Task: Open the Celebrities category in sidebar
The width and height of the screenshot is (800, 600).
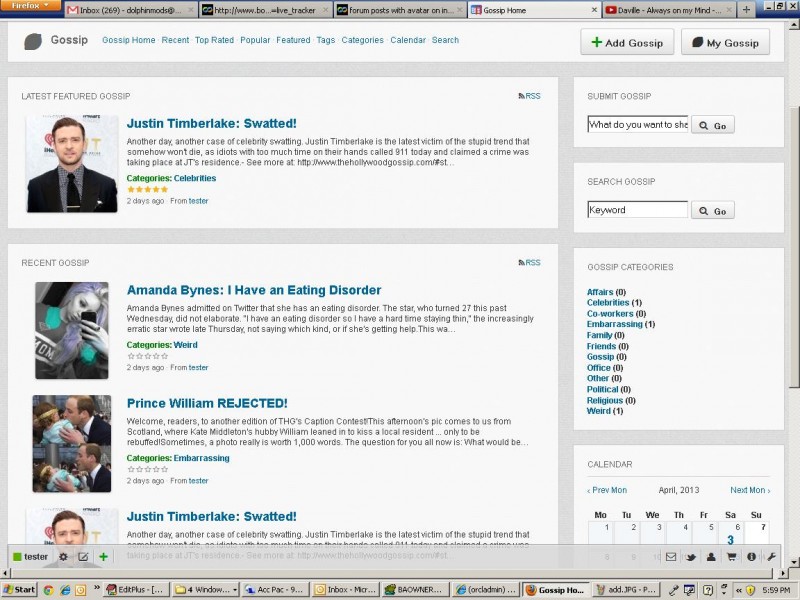Action: pos(608,303)
